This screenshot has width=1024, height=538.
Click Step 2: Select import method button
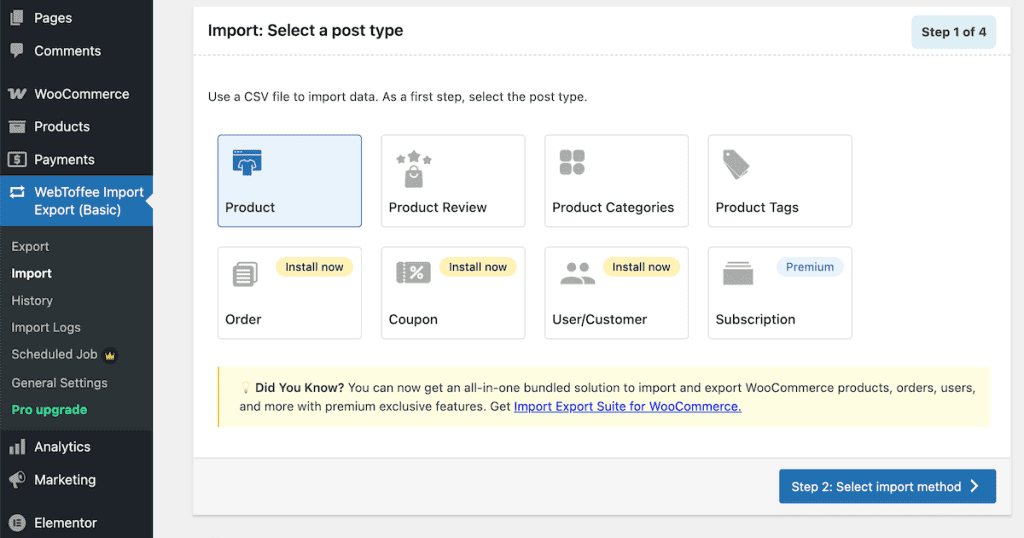click(x=888, y=486)
